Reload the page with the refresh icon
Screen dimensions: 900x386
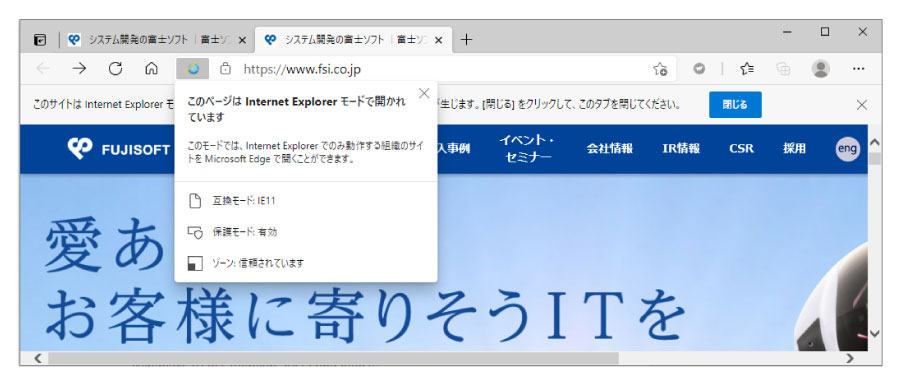[115, 69]
